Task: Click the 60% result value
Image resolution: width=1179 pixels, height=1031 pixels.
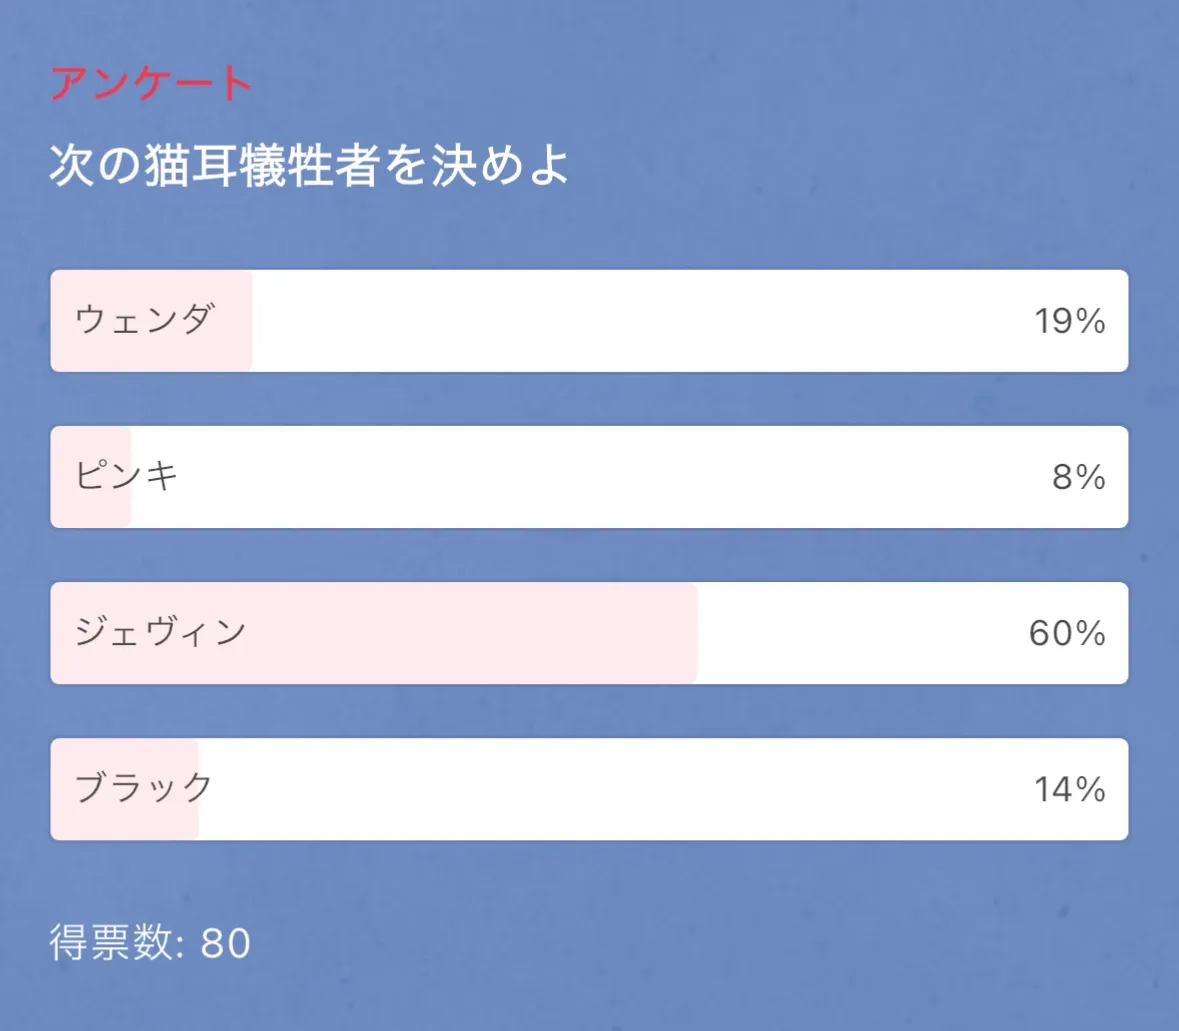Action: click(1067, 633)
